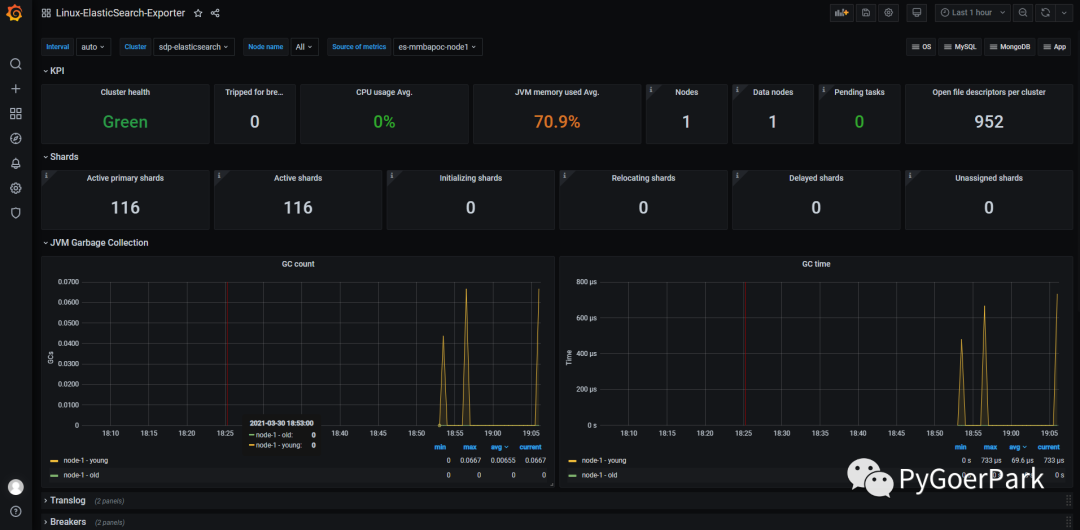Show info tooltip on Relocating shards panel
Image resolution: width=1080 pixels, height=530 pixels.
click(x=564, y=175)
